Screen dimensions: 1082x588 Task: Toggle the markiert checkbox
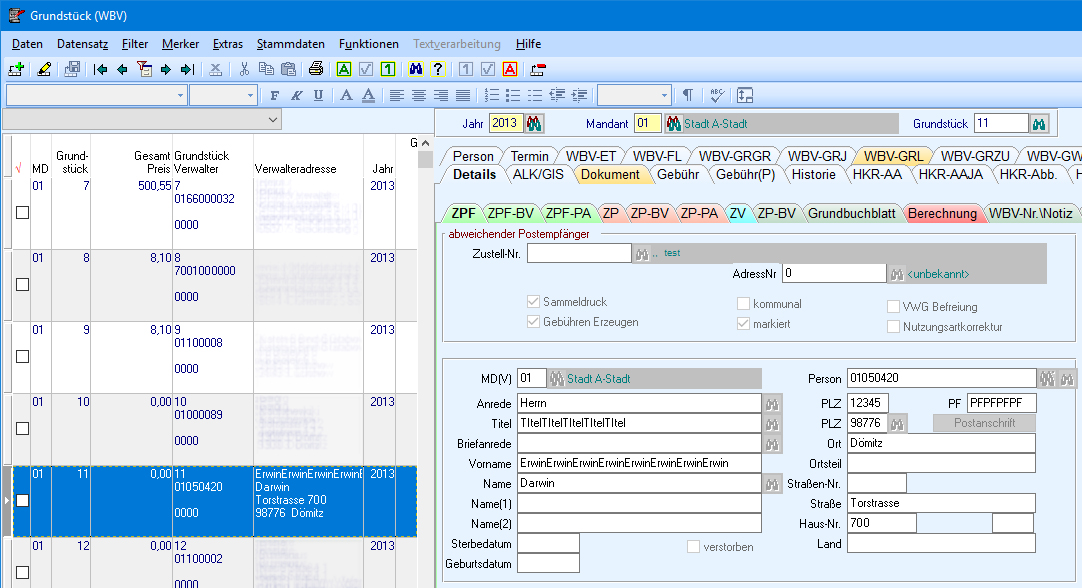coord(743,324)
